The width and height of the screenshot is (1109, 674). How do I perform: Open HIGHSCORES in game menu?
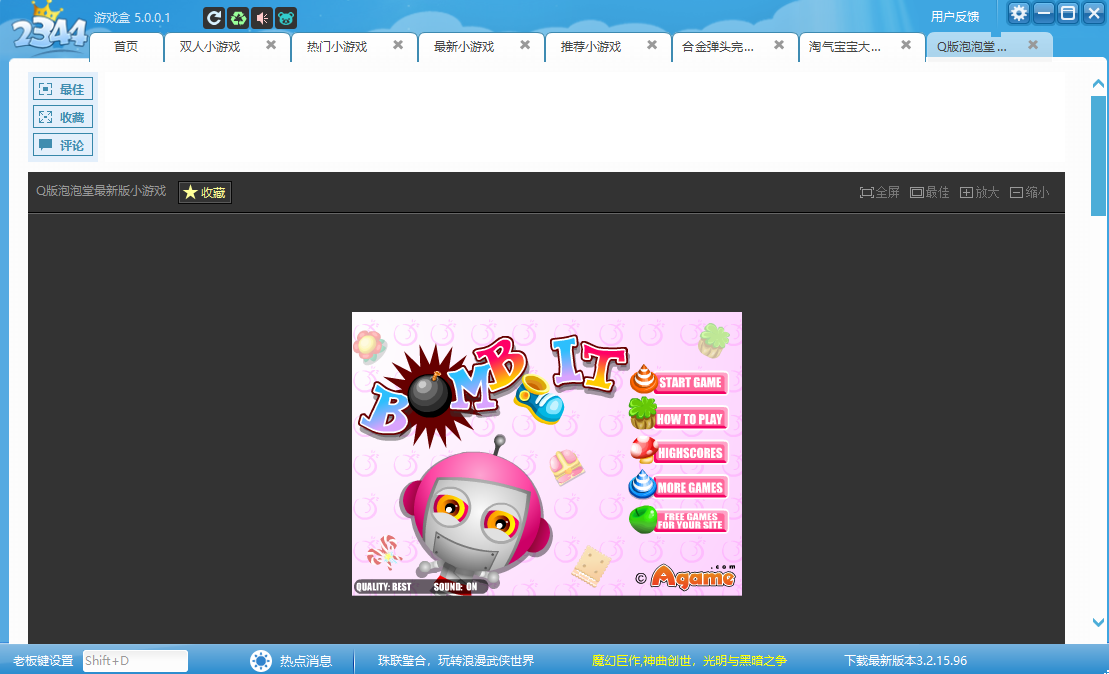[679, 453]
